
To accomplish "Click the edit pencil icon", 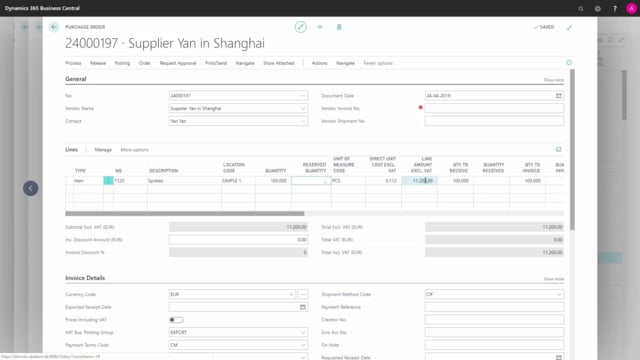I will click(300, 27).
